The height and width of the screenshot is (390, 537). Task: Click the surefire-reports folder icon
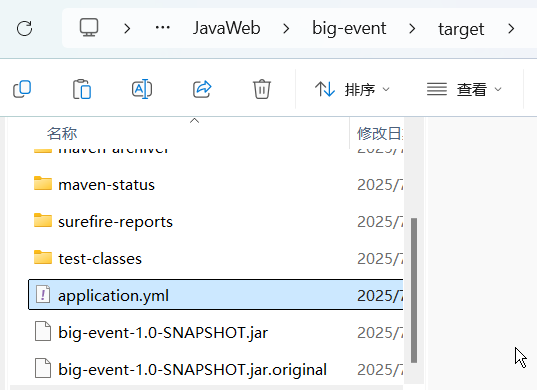coord(43,220)
